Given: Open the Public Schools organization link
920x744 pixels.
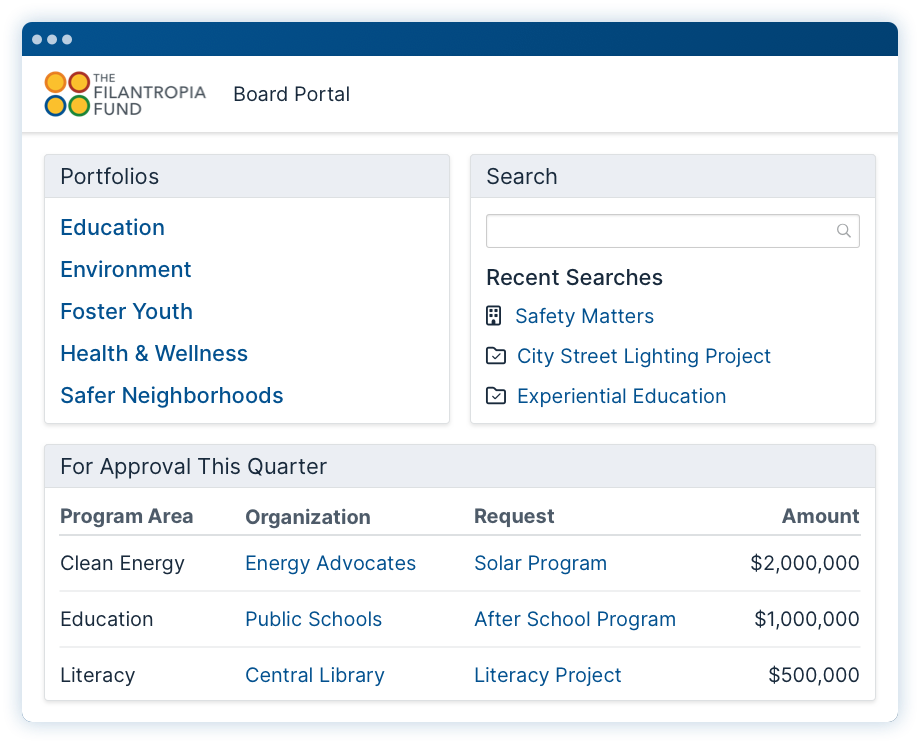Looking at the screenshot, I should 313,619.
